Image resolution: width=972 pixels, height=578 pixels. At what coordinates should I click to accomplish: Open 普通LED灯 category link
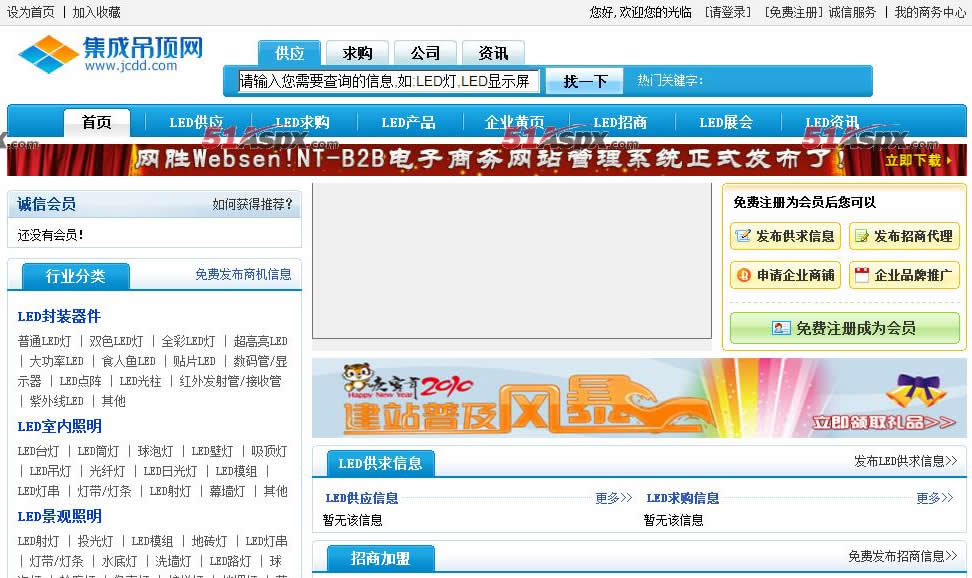pyautogui.click(x=44, y=341)
